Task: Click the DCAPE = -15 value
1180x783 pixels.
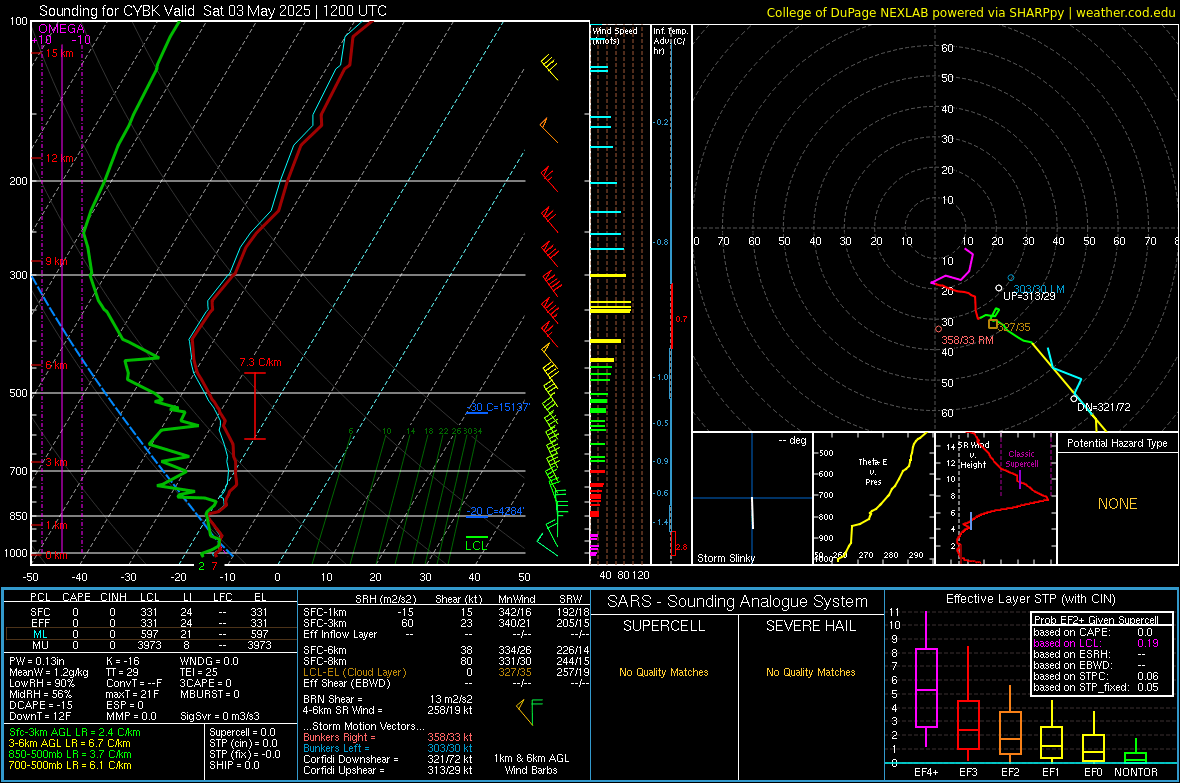Action: click(x=40, y=705)
